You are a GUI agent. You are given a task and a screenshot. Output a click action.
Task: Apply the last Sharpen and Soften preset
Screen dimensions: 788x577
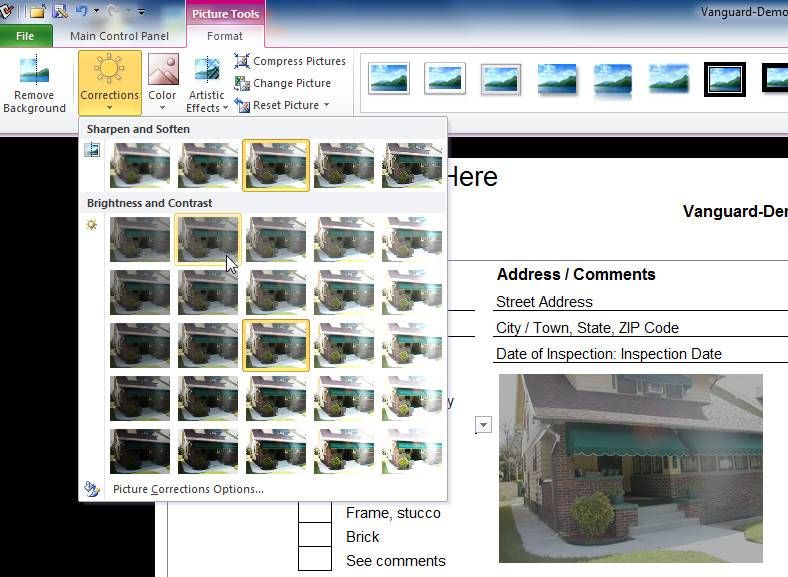click(412, 164)
